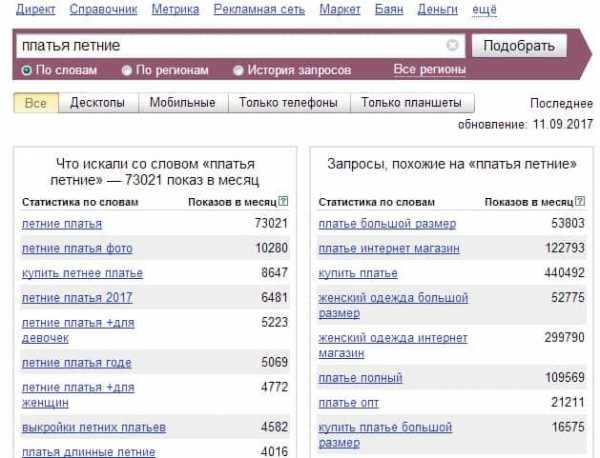Select the 'Только планшеты' tab
This screenshot has height=458, width=600.
tap(411, 103)
